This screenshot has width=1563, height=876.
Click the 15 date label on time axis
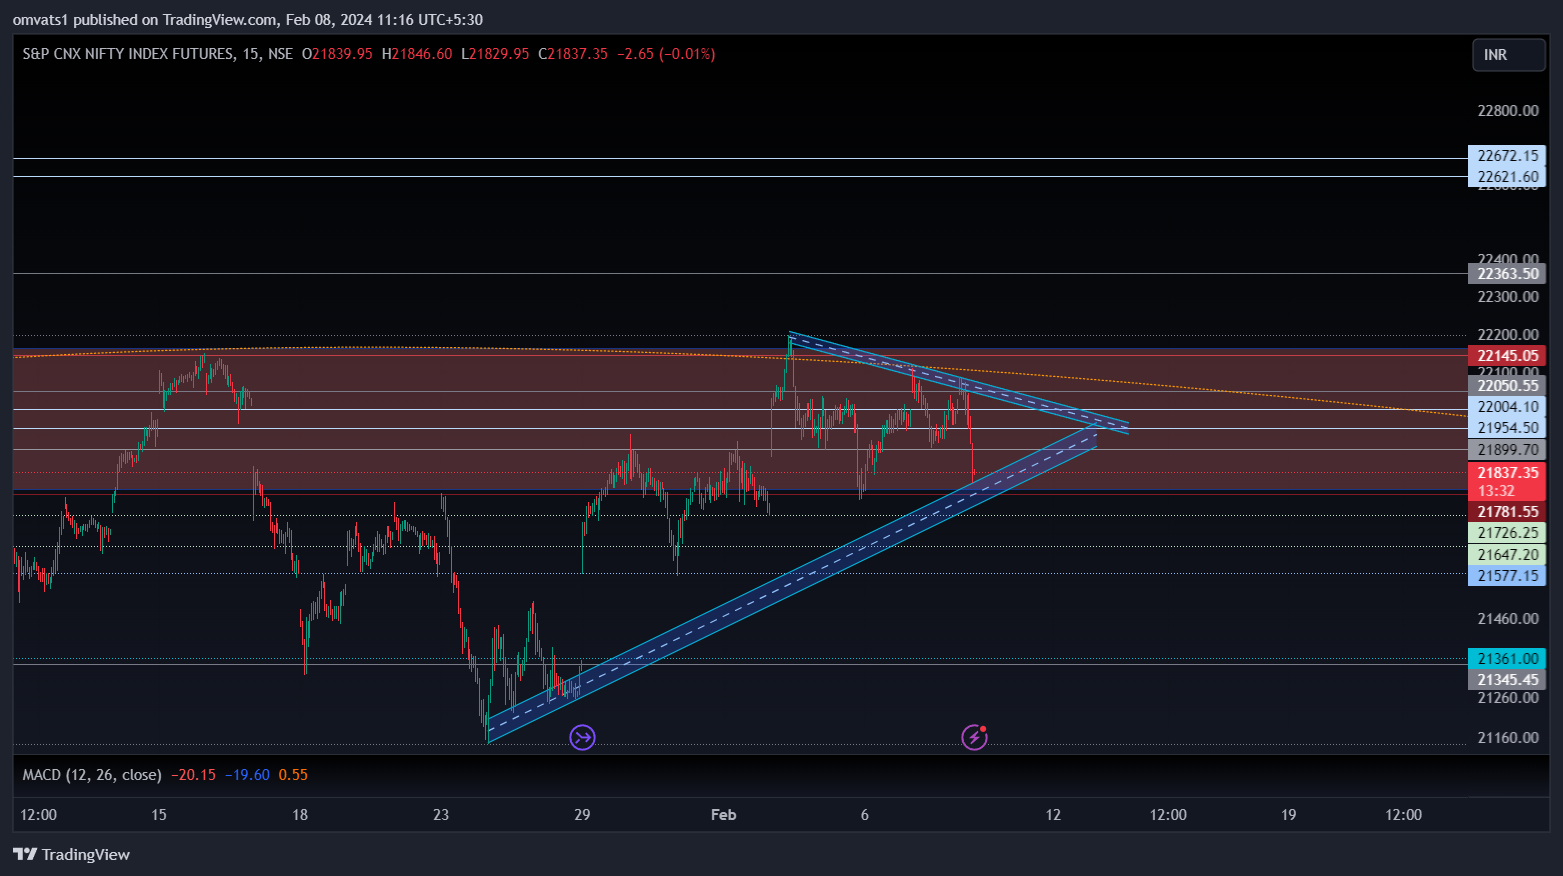tap(159, 815)
